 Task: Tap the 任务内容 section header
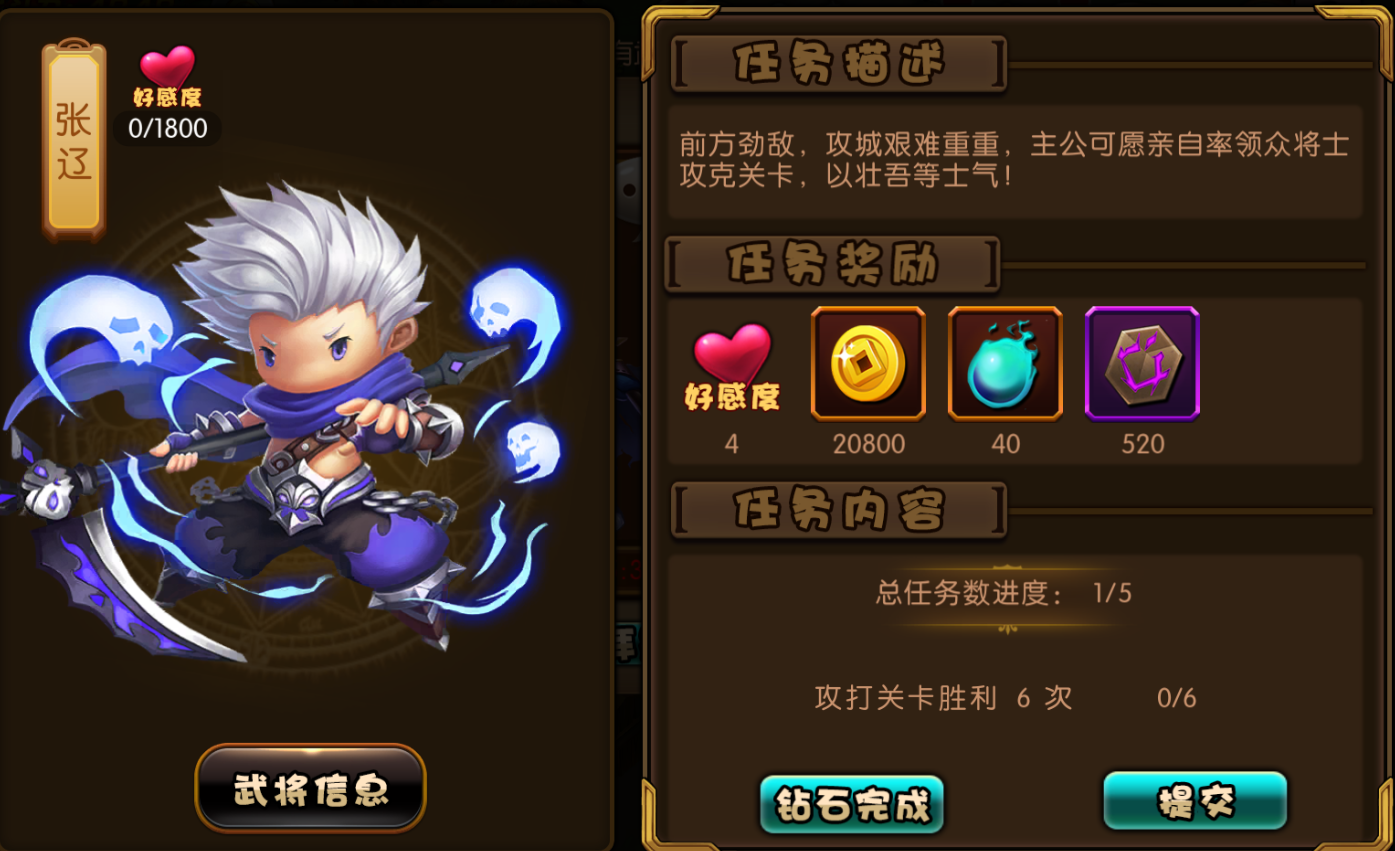pyautogui.click(x=839, y=510)
